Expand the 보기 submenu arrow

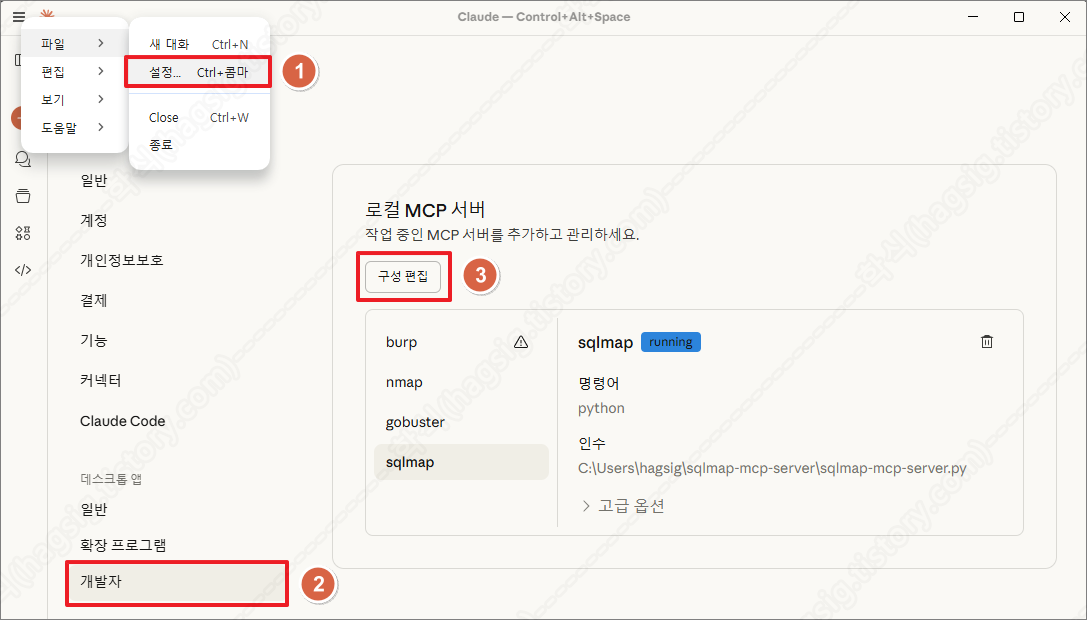click(101, 99)
